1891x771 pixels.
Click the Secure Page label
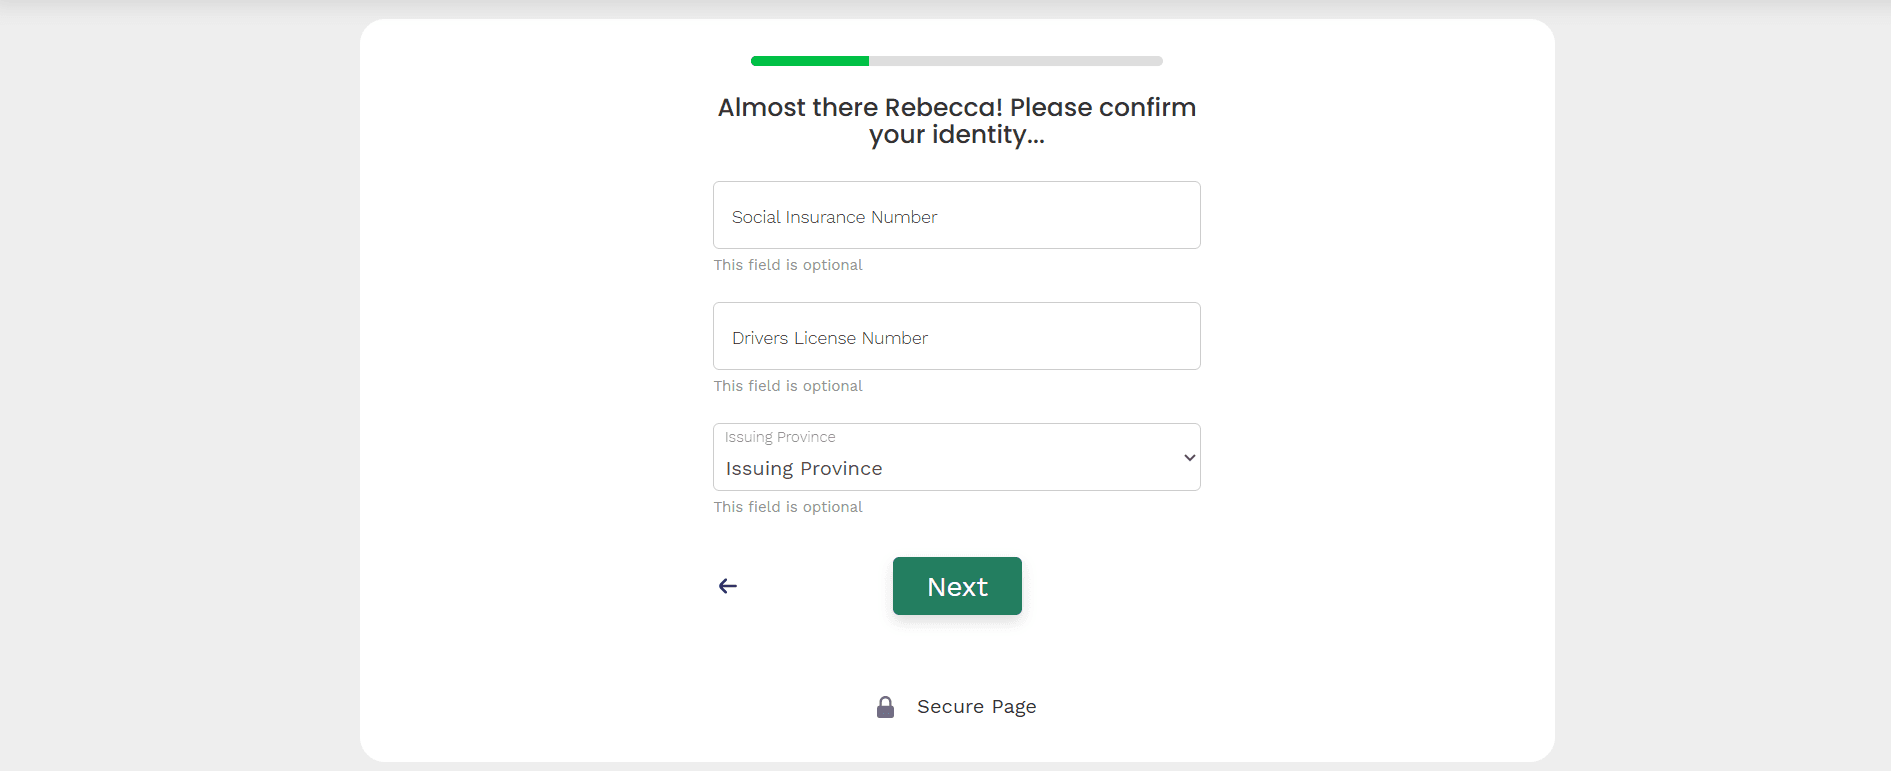[x=976, y=706]
